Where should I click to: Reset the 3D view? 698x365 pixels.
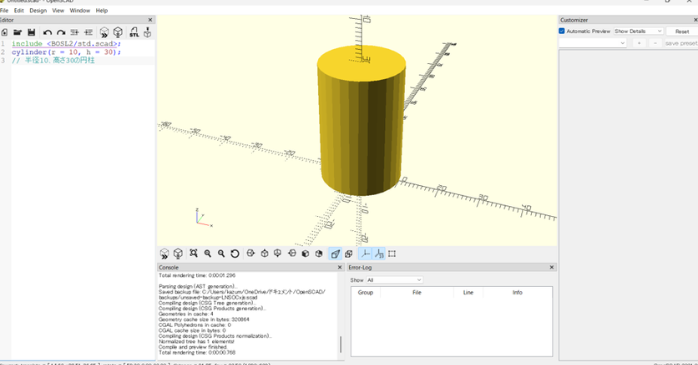pos(235,254)
